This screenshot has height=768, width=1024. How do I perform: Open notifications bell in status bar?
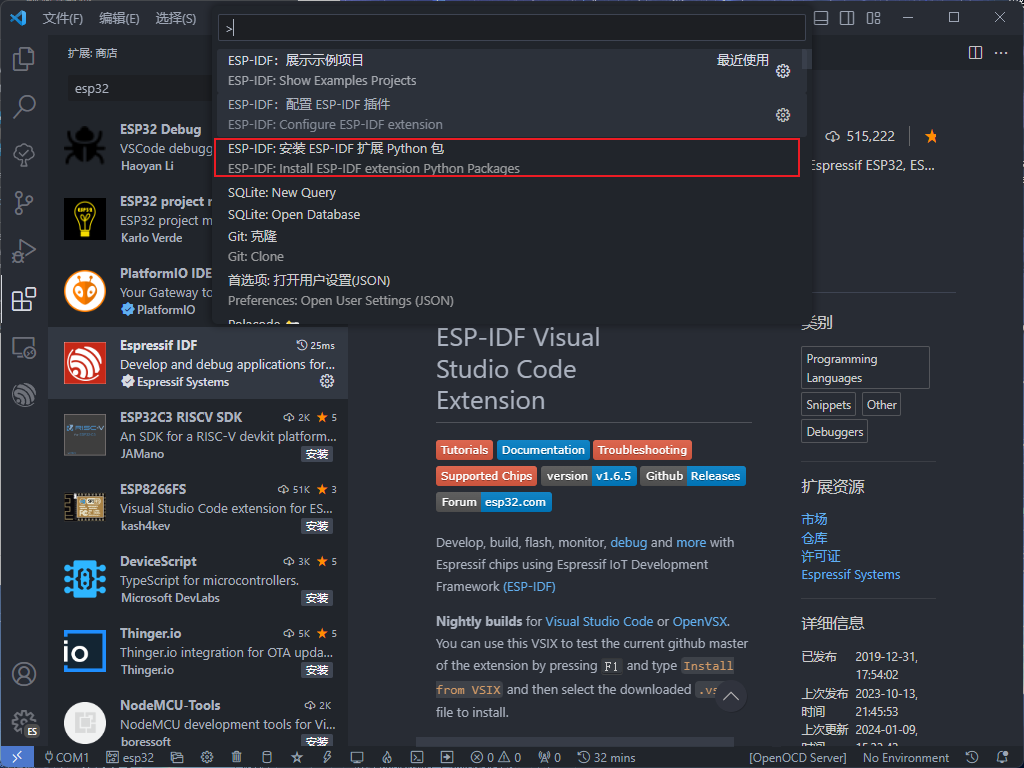click(1002, 758)
